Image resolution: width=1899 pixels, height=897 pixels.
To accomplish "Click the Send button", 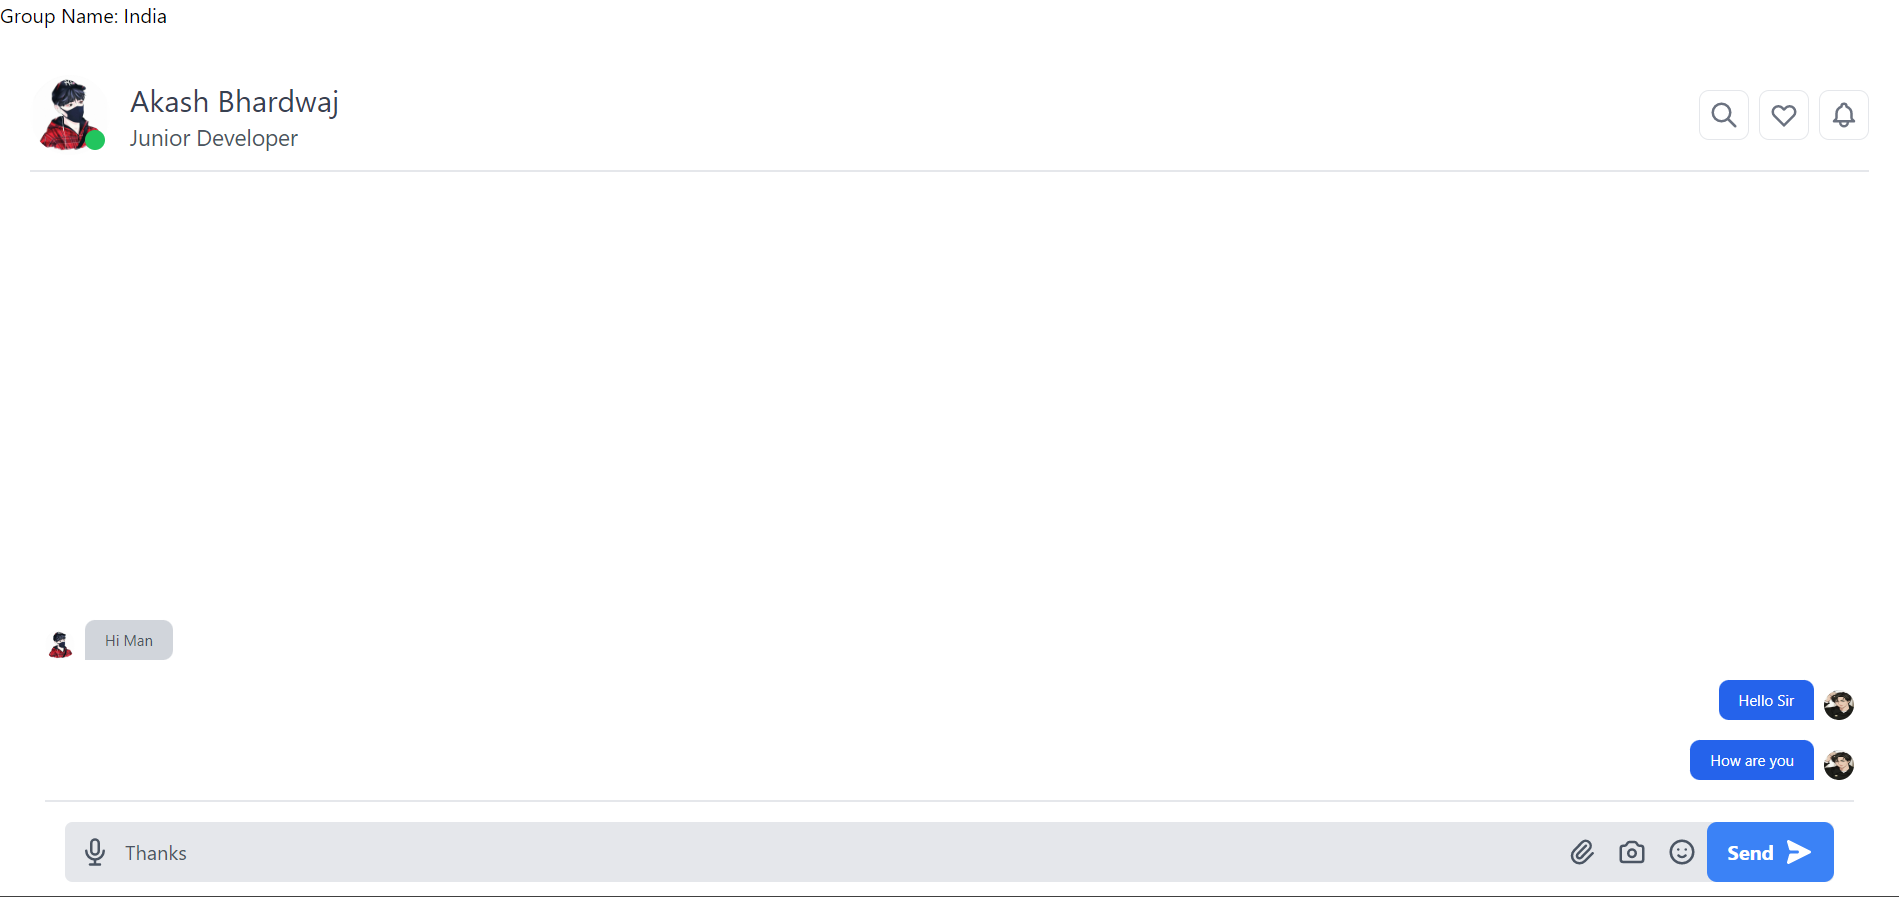I will [x=1770, y=852].
